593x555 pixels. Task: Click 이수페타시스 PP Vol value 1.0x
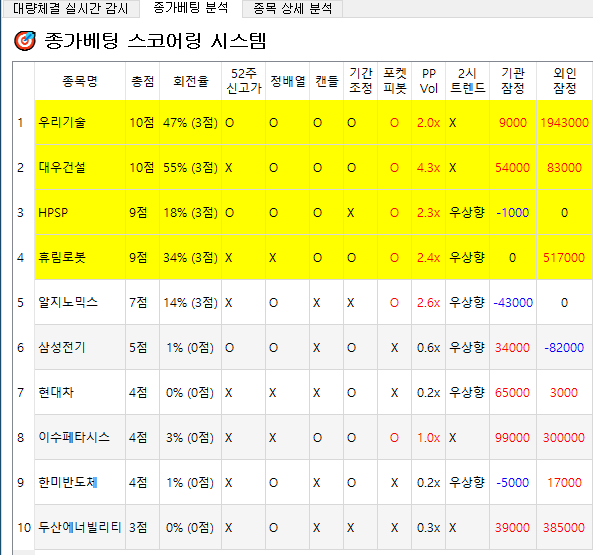click(x=428, y=437)
